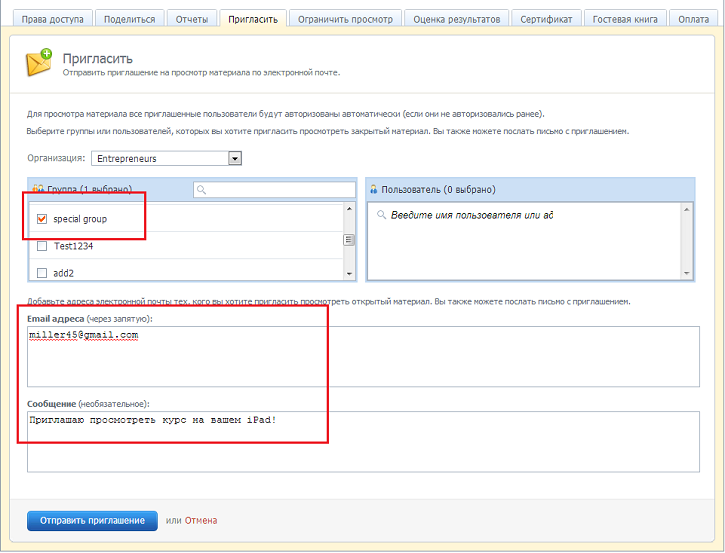Select the Пригласить tab
The height and width of the screenshot is (553, 725).
tap(253, 19)
